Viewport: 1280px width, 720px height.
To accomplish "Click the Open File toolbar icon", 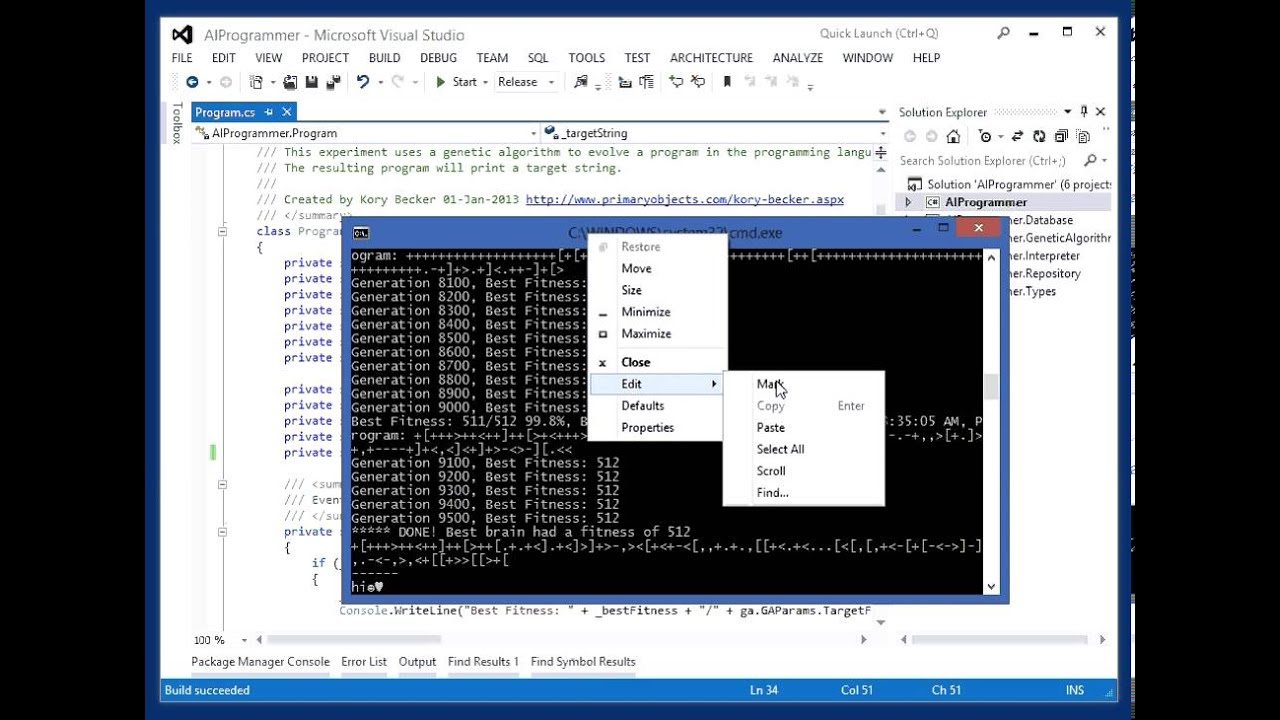I will [x=290, y=82].
